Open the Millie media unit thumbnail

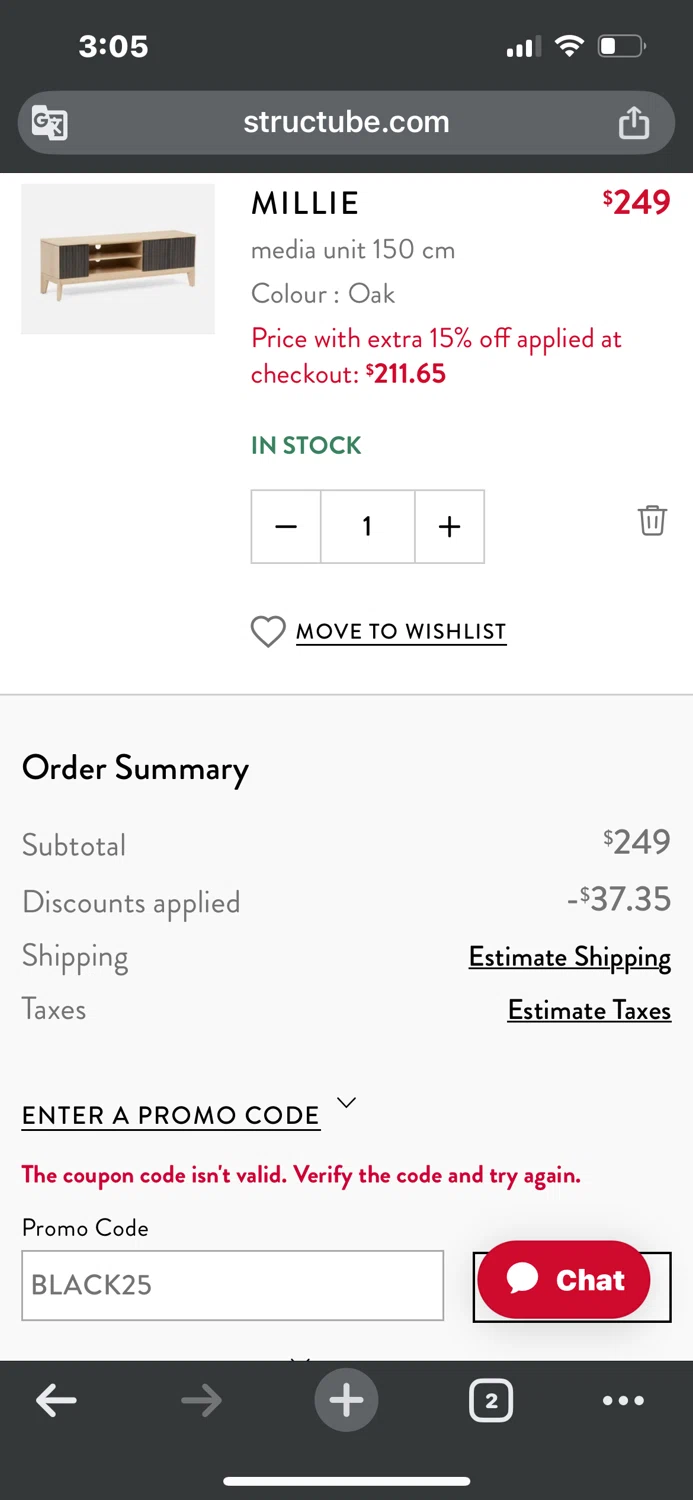(x=118, y=259)
